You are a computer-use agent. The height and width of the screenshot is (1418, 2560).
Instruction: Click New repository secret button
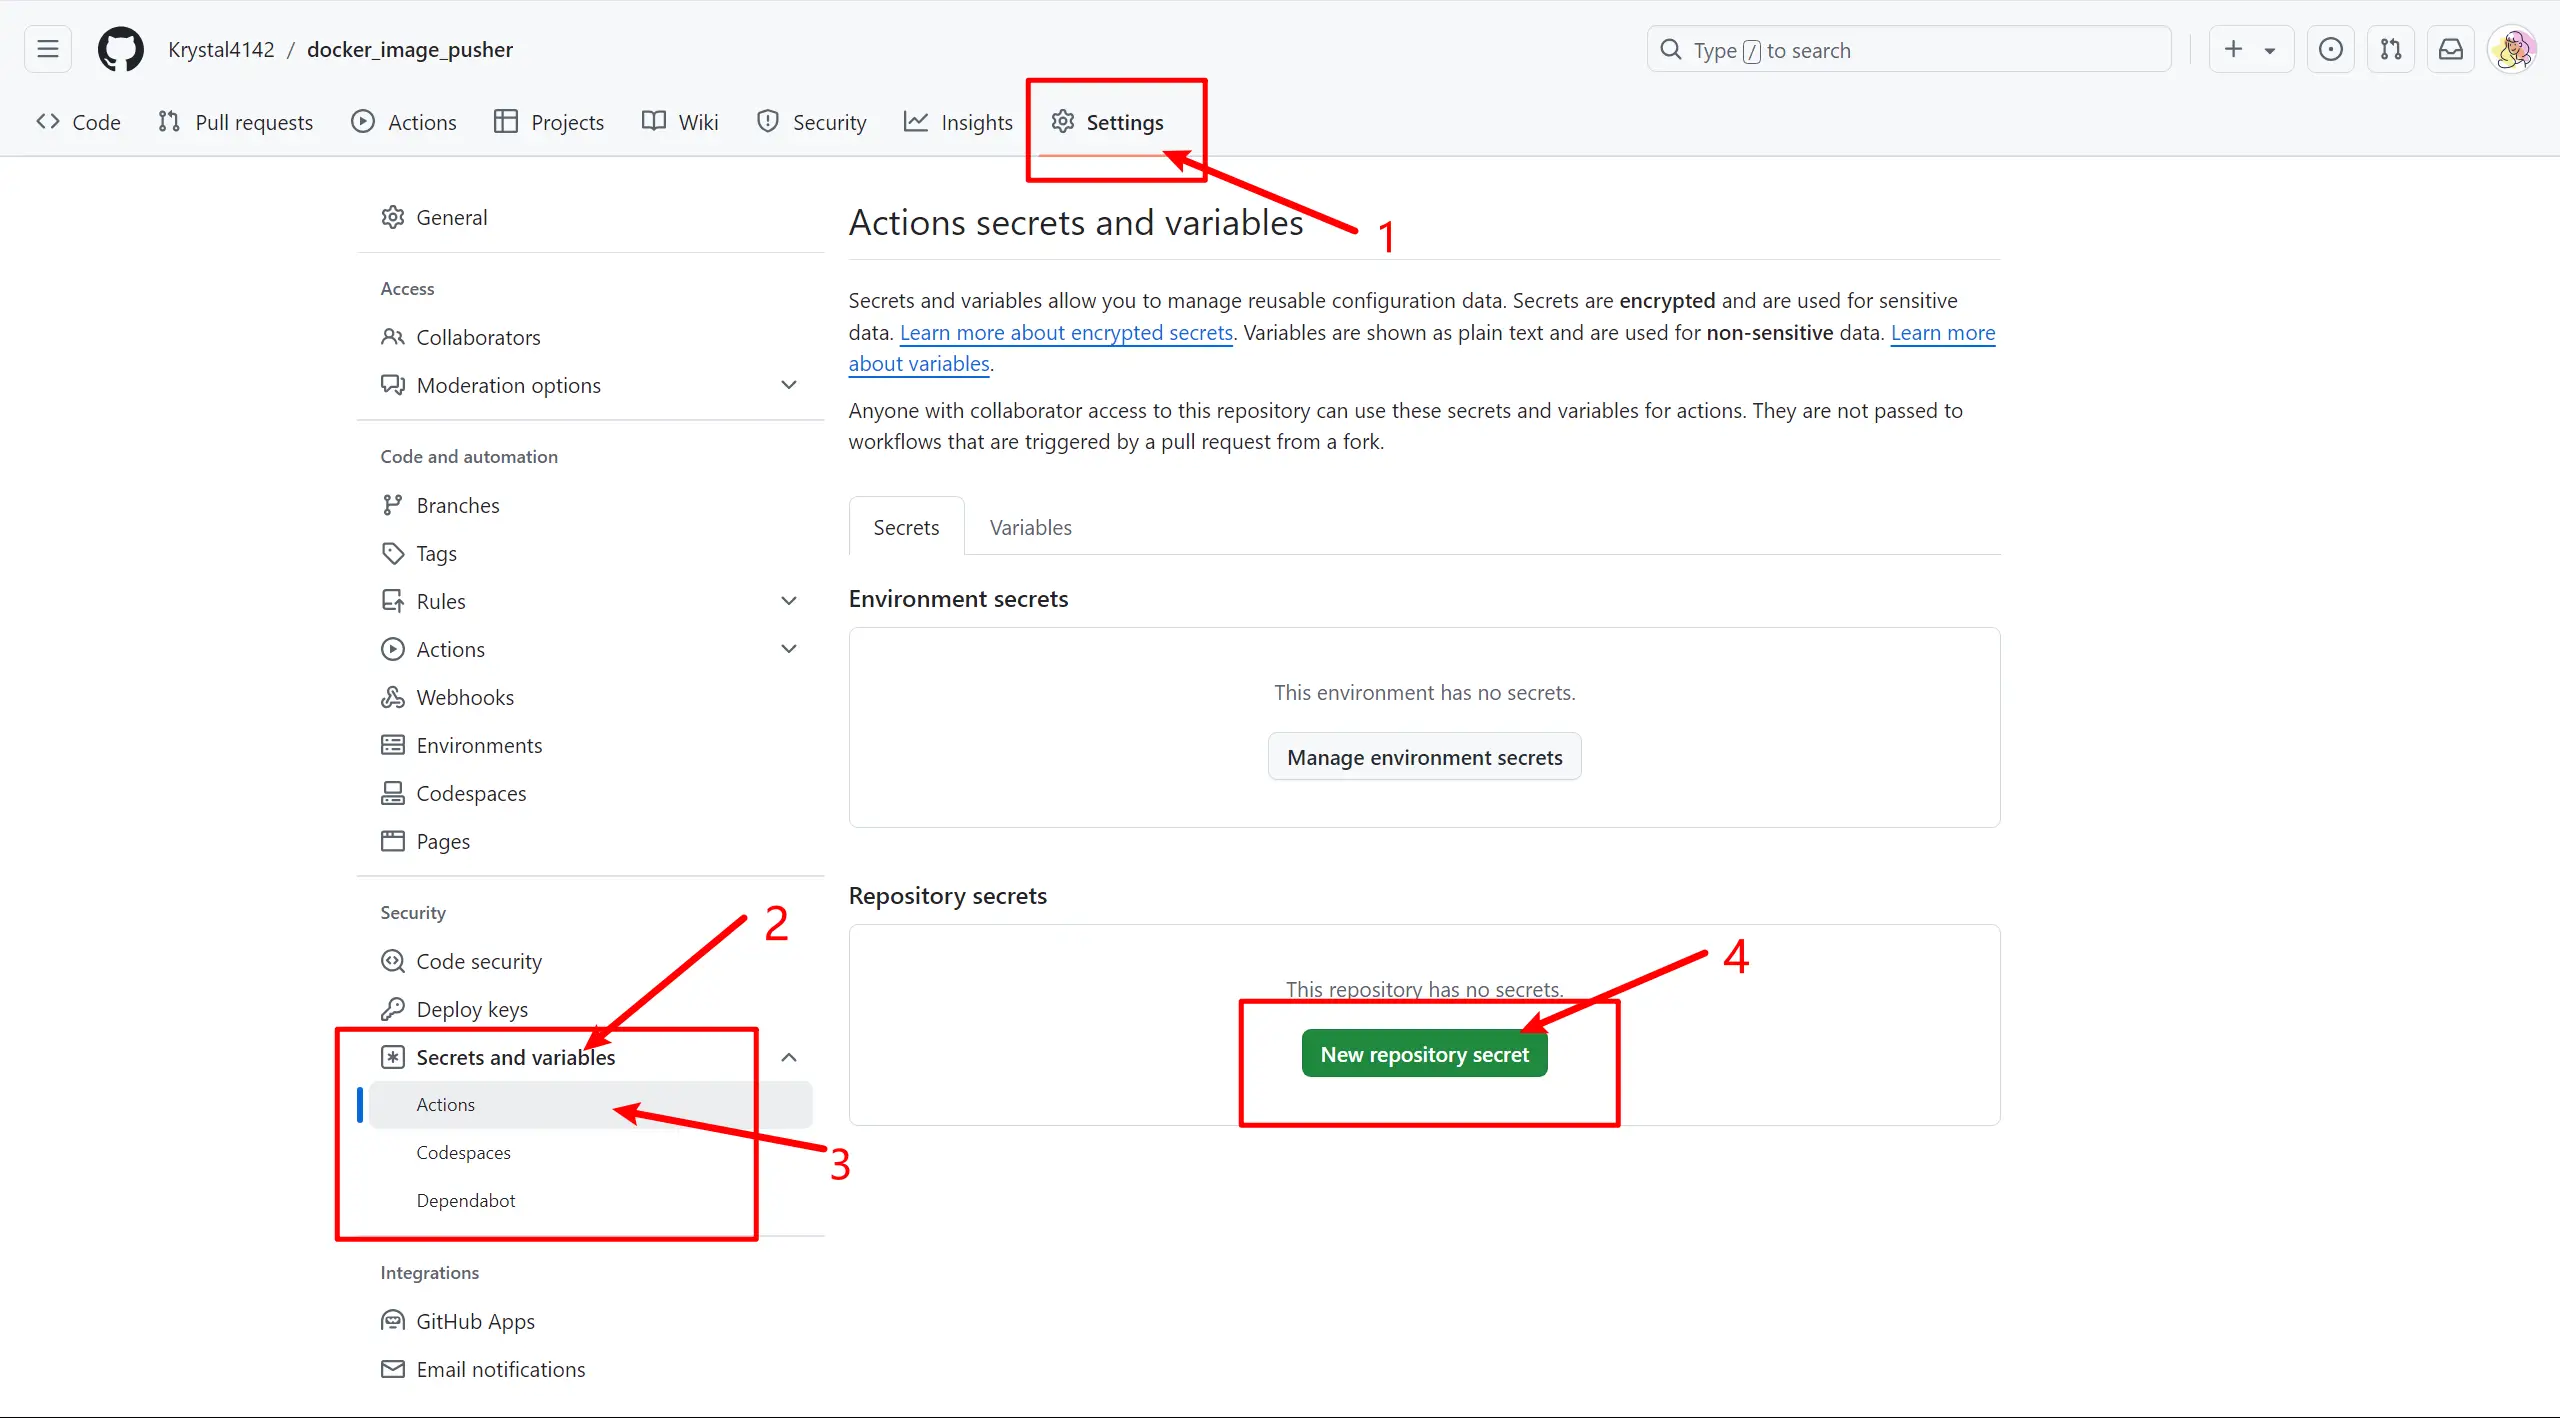click(x=1424, y=1054)
